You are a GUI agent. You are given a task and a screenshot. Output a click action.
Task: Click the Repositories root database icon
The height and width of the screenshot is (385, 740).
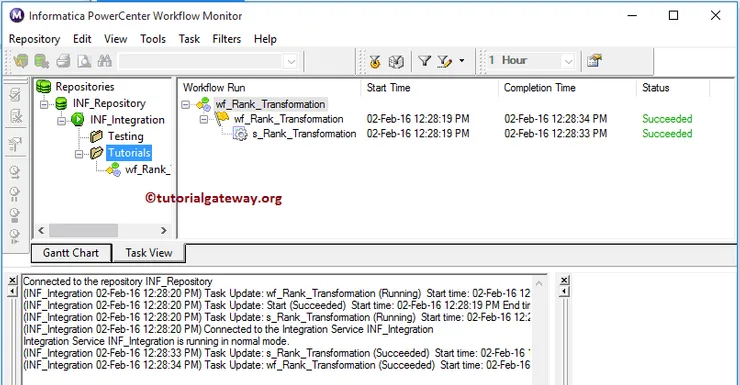coord(43,87)
